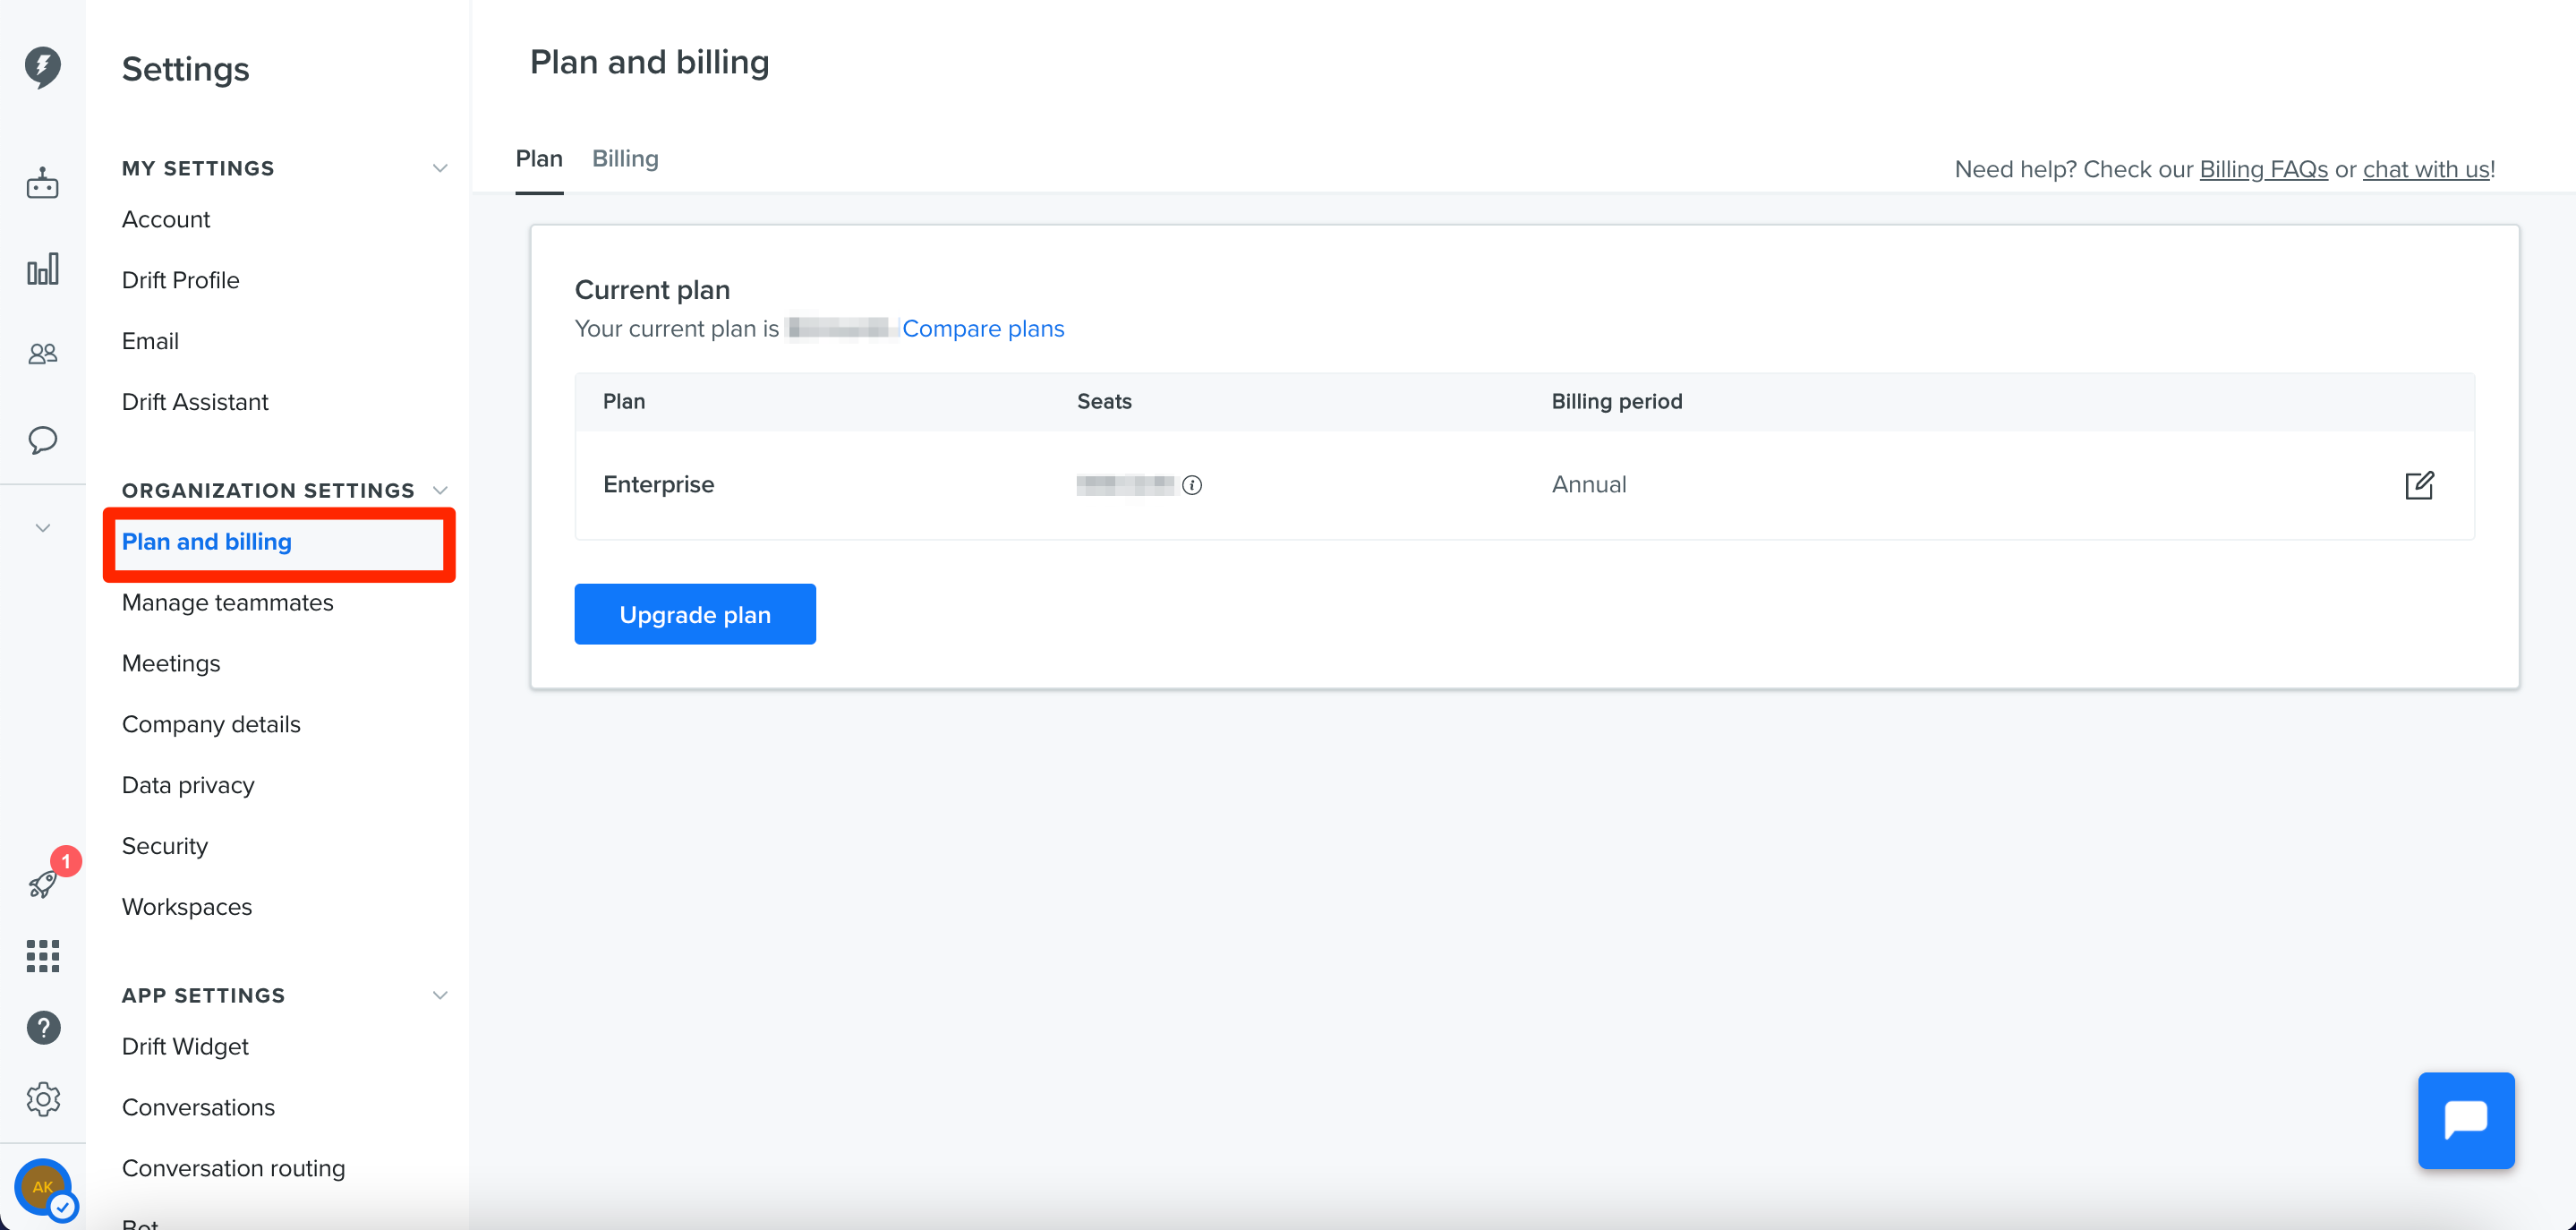The width and height of the screenshot is (2576, 1230).
Task: Select Plan and billing in sidebar
Action: [x=207, y=542]
